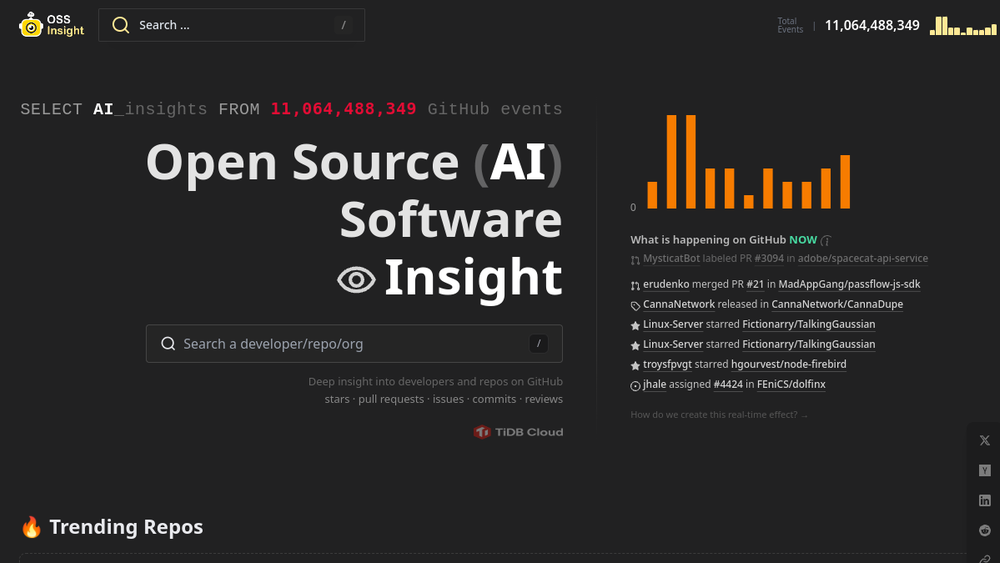Share on X (Twitter) icon
Viewport: 1000px width, 563px height.
click(x=985, y=441)
